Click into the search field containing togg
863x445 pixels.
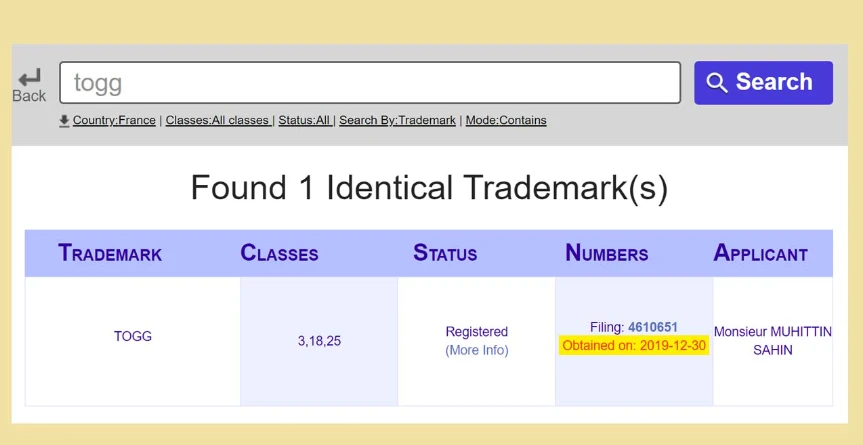[370, 83]
